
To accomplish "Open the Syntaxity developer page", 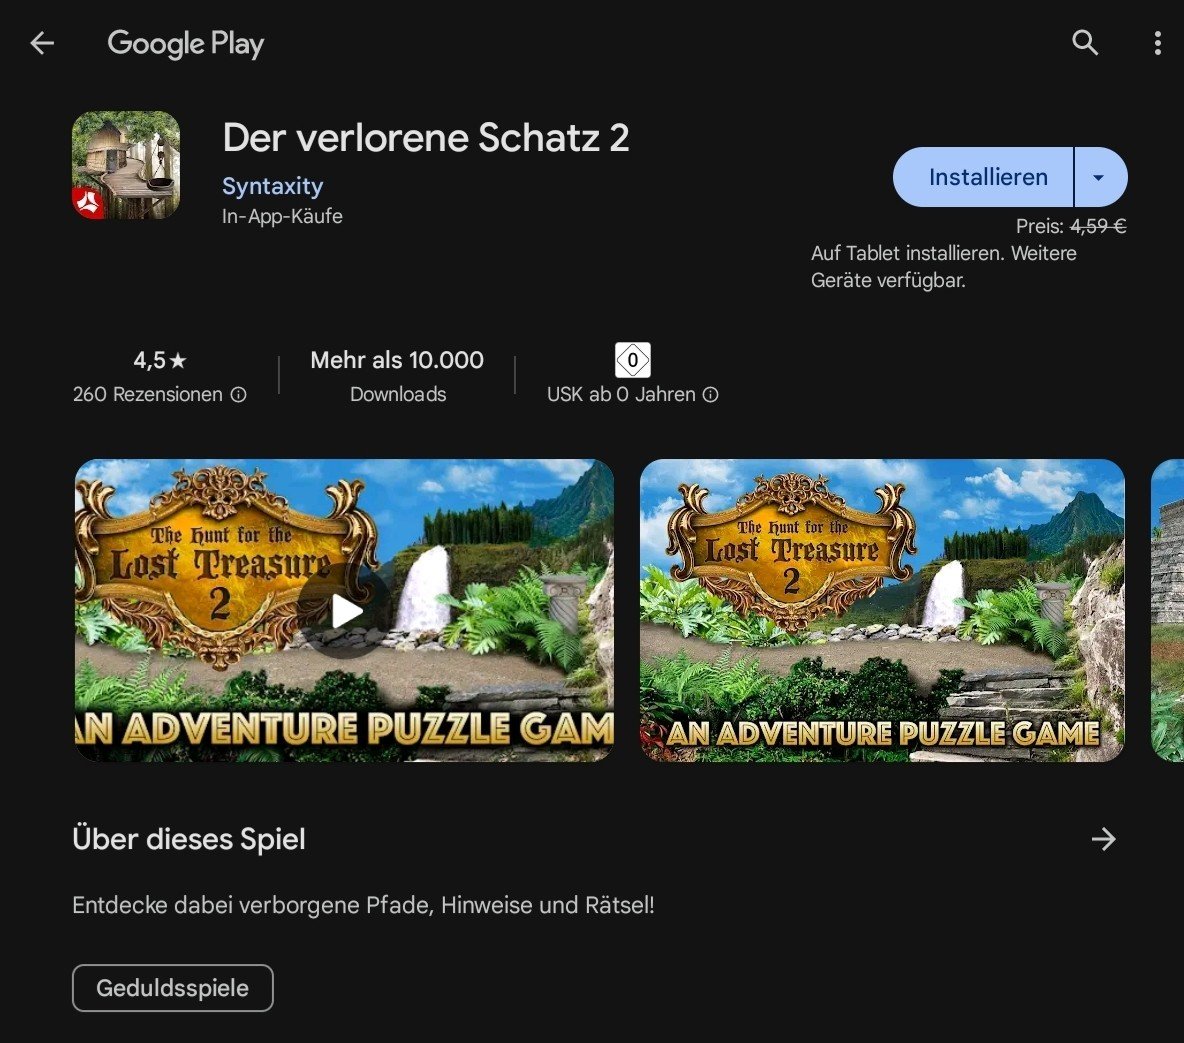I will (272, 186).
